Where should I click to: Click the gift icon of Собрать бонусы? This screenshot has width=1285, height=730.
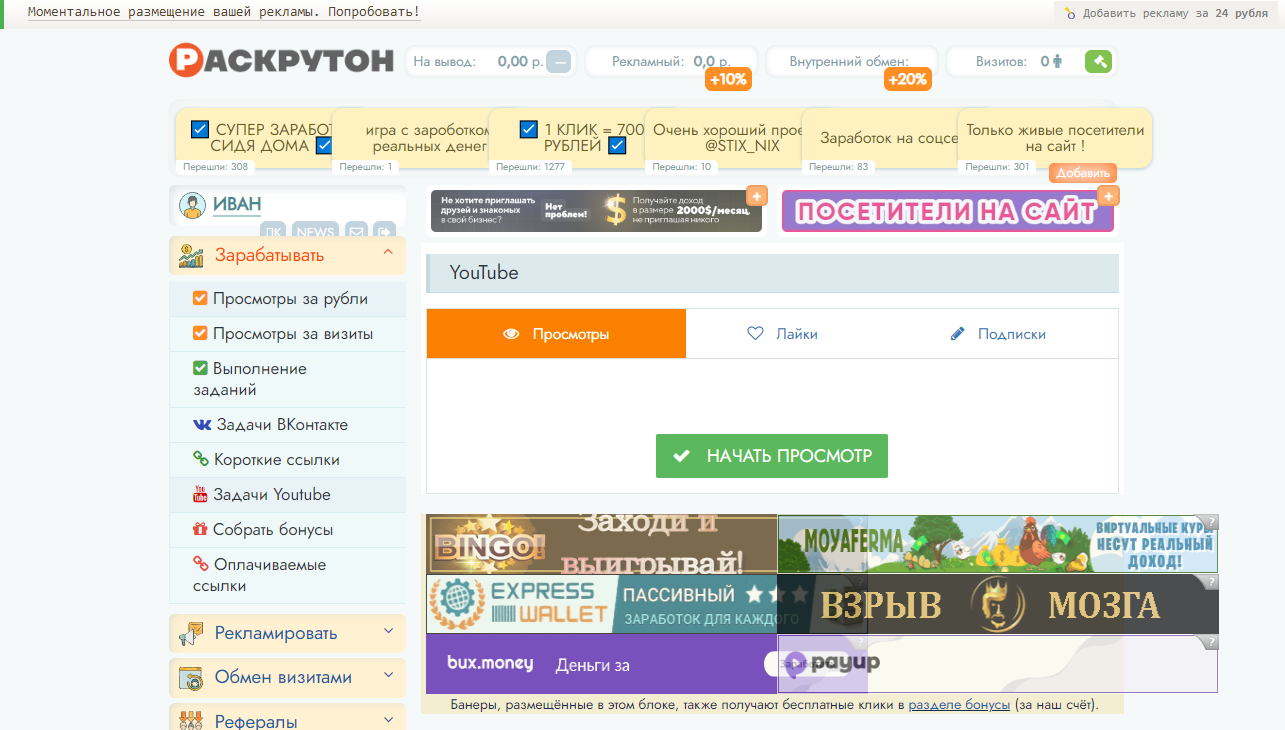click(201, 530)
